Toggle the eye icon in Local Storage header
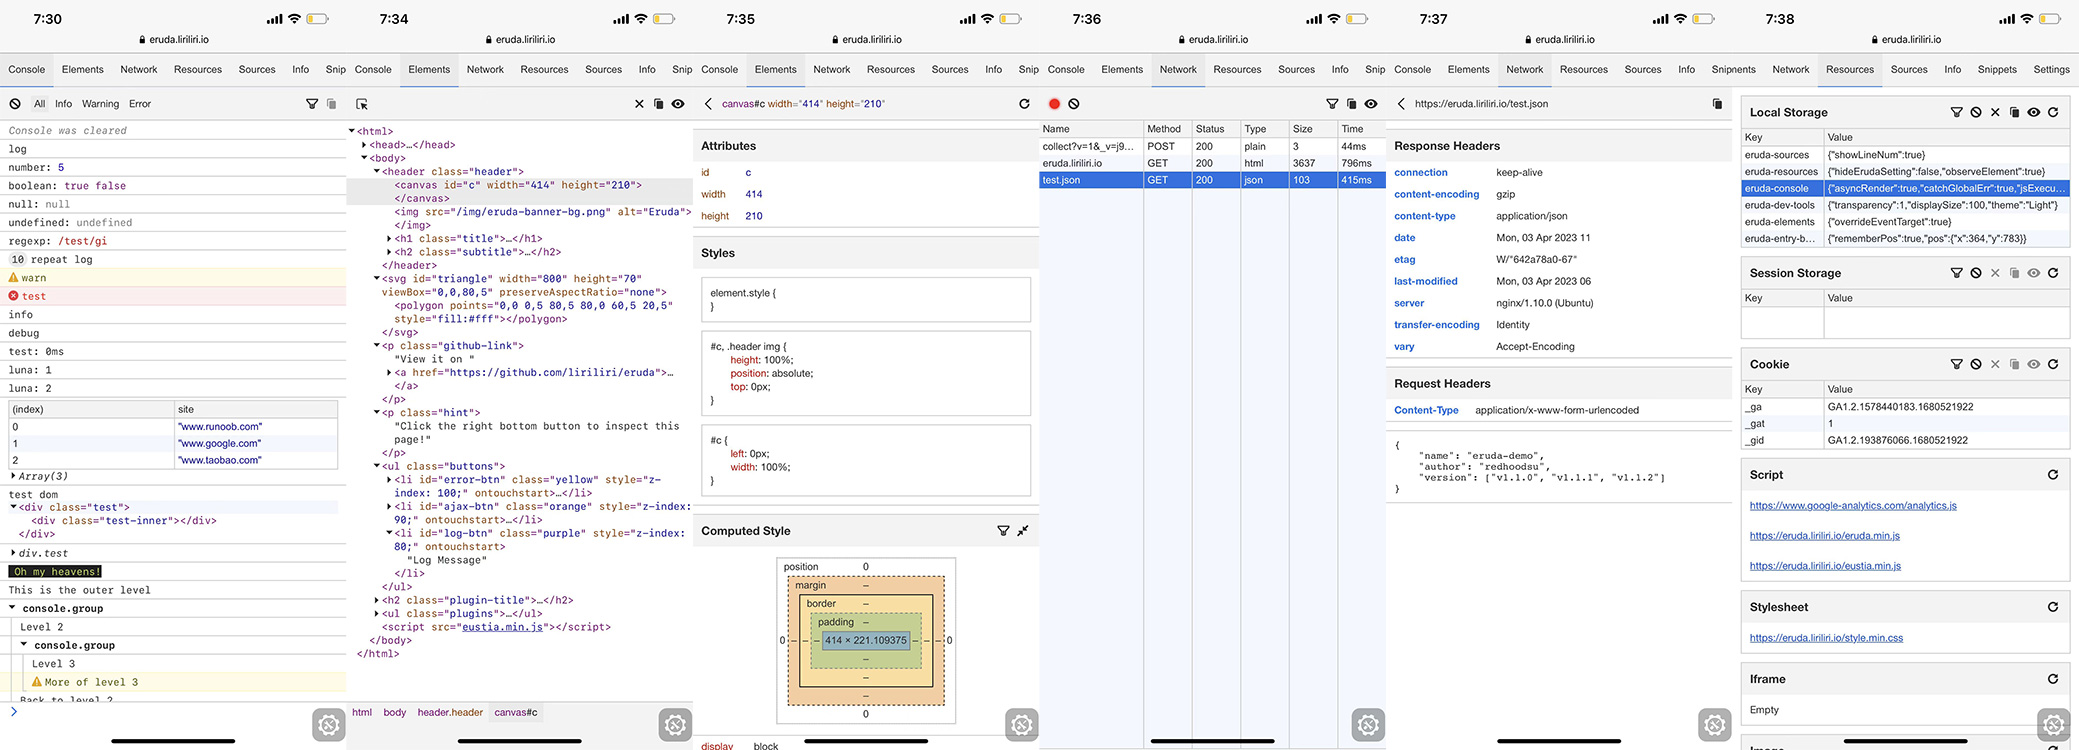The image size is (2079, 750). [x=2034, y=112]
